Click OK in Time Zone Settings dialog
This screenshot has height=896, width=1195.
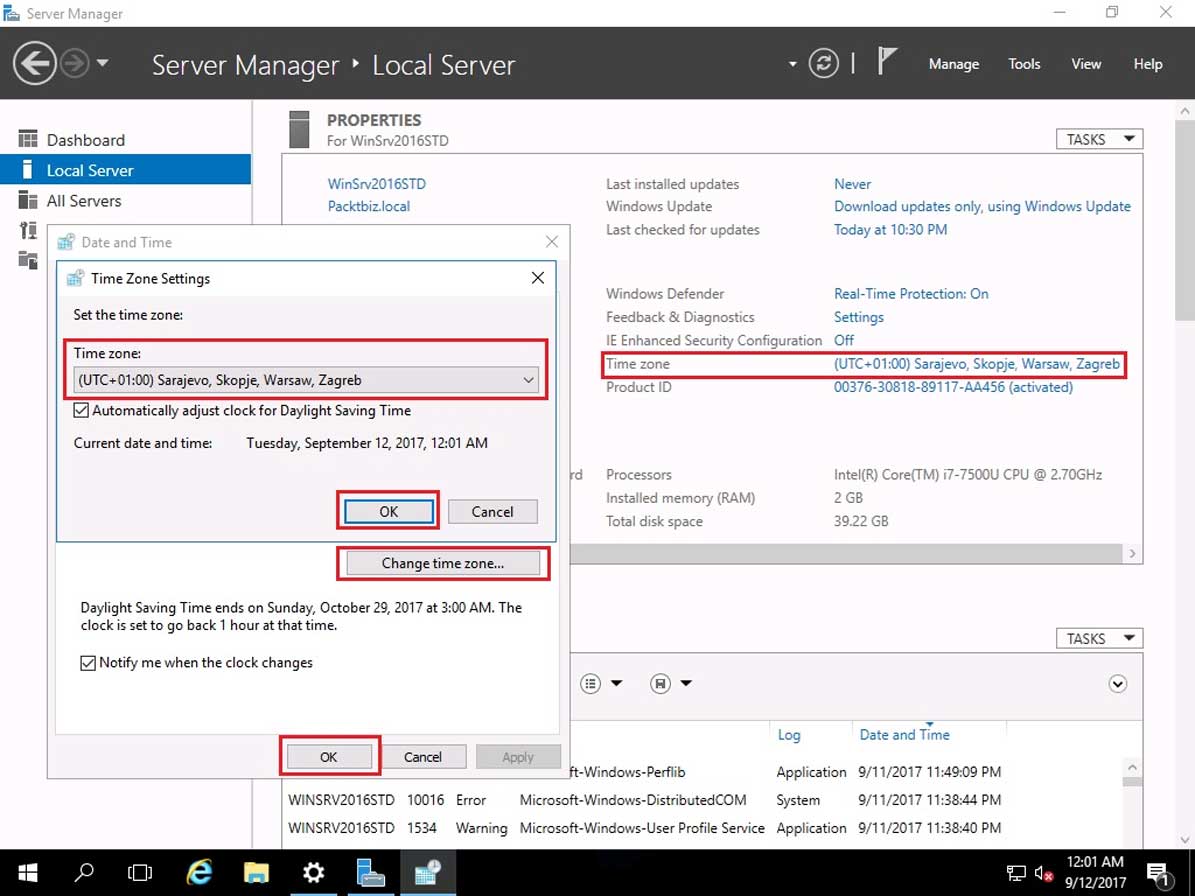click(388, 511)
